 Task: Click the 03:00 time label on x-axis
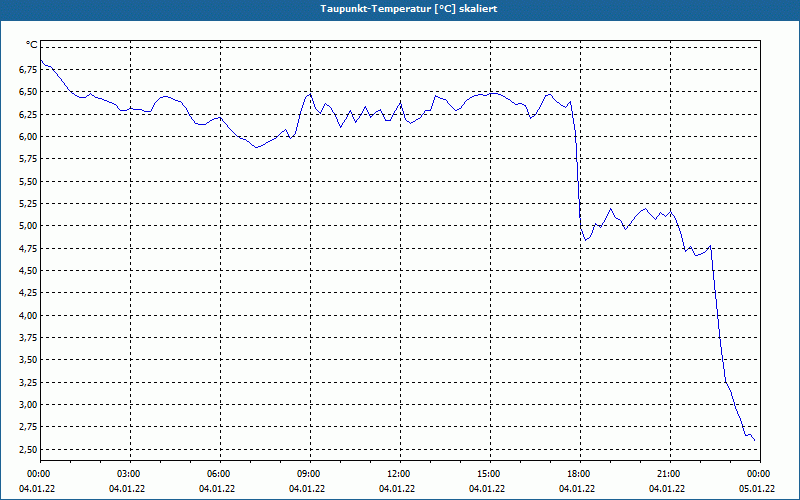click(x=131, y=474)
